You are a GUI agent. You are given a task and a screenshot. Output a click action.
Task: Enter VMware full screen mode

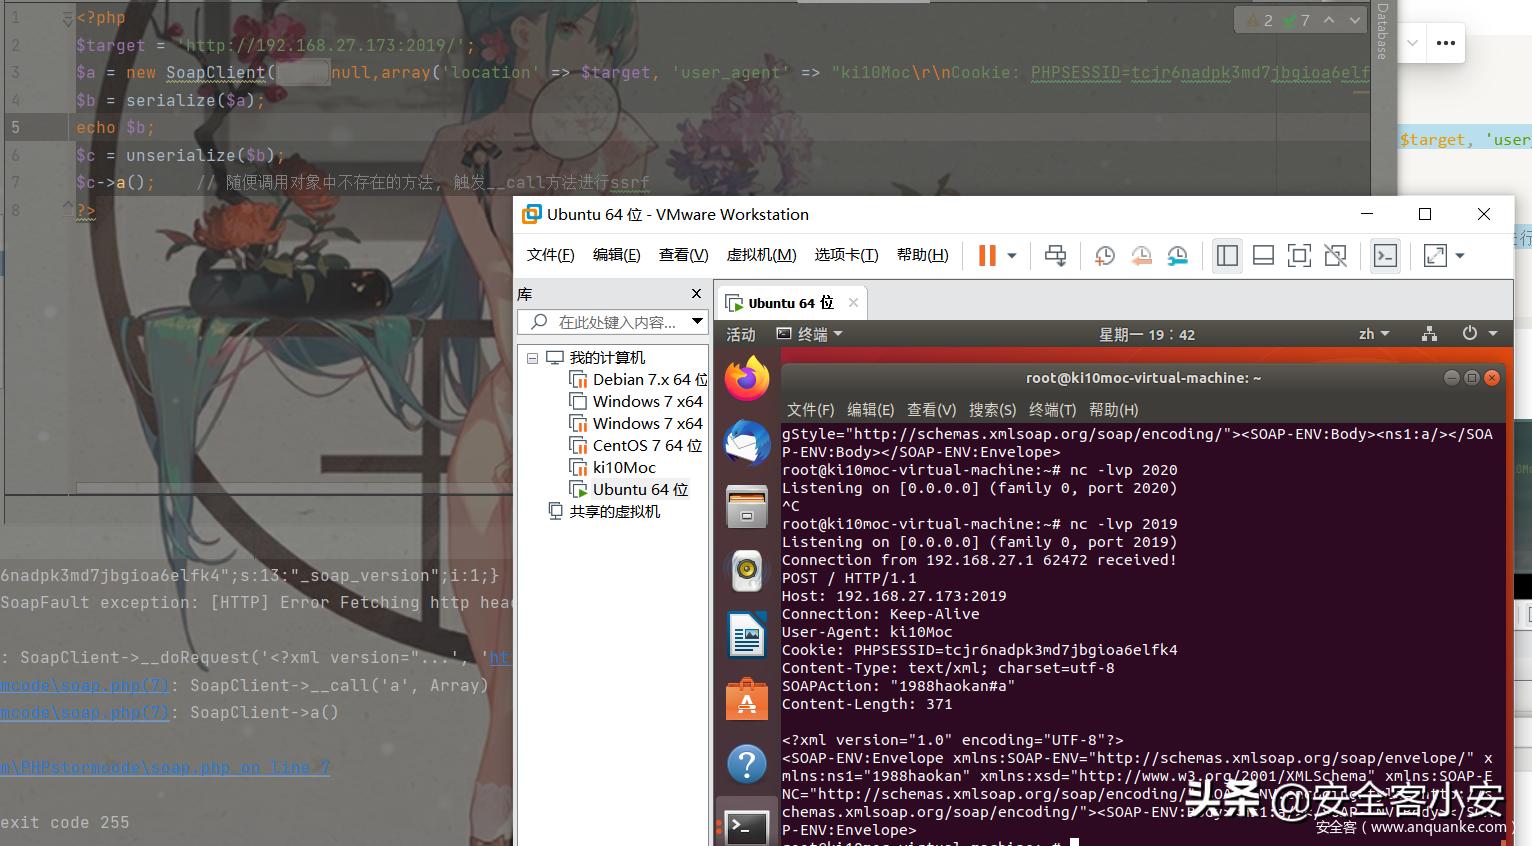pos(1299,256)
